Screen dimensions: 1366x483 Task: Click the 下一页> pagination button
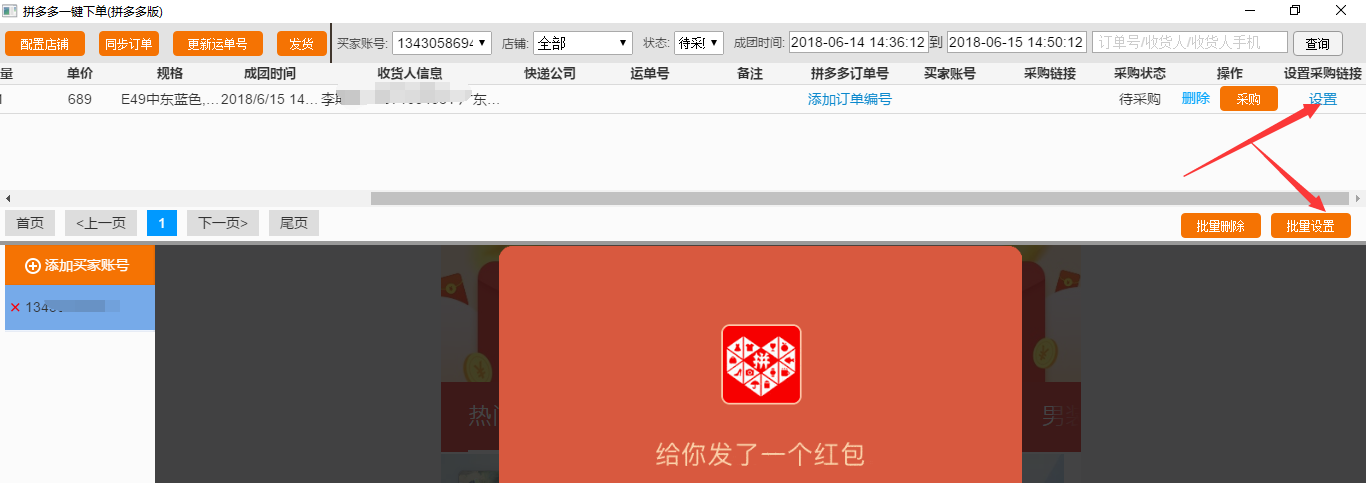coord(223,223)
